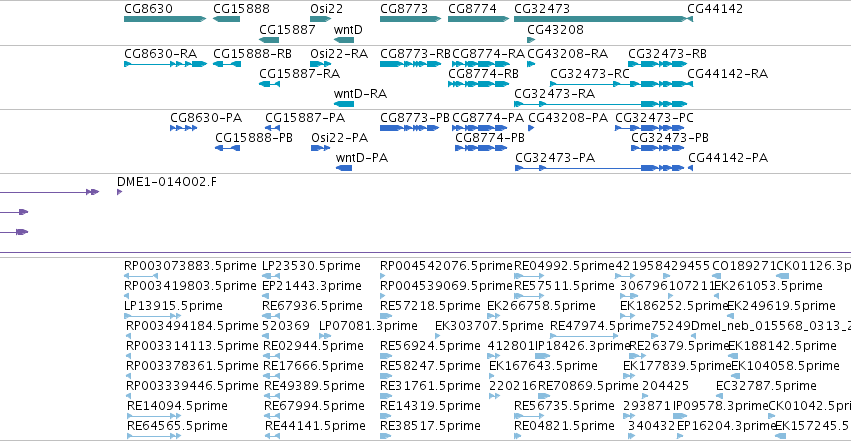Click the Osi22-RA transcript label
The image size is (851, 441).
click(339, 54)
